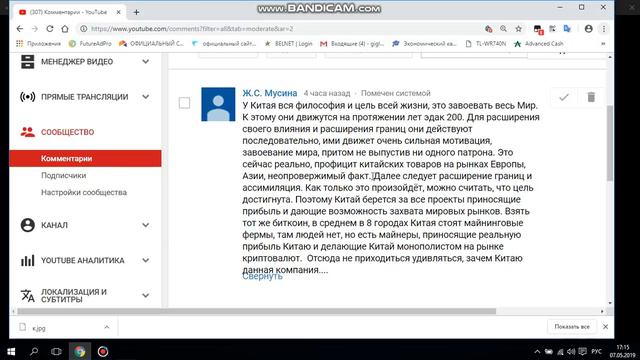Click the browser forward arrow

point(35,29)
